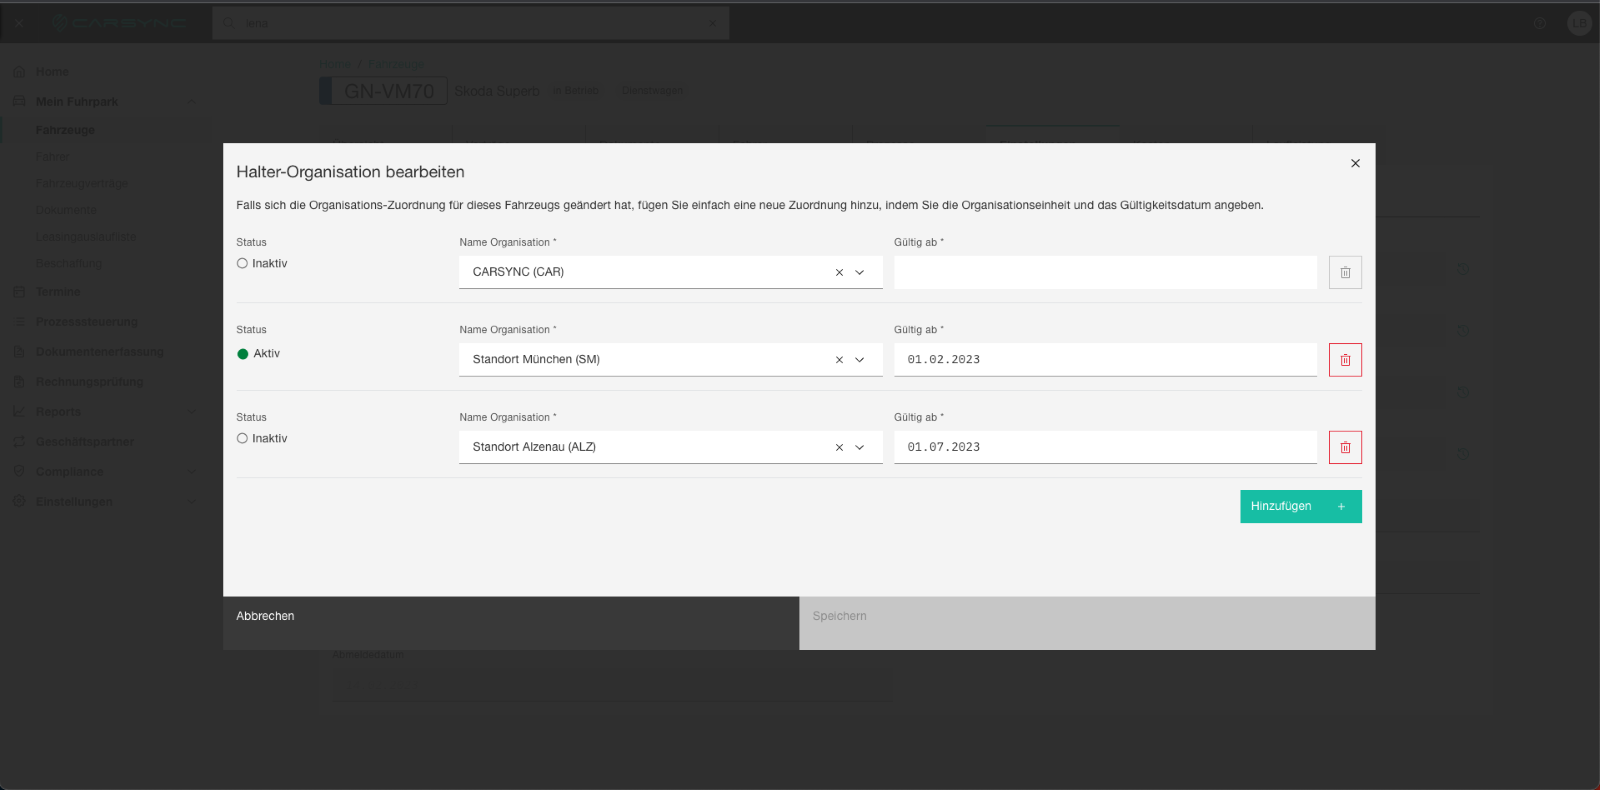The width and height of the screenshot is (1600, 790).
Task: Click the Termine sidebar icon
Action: pyautogui.click(x=18, y=292)
